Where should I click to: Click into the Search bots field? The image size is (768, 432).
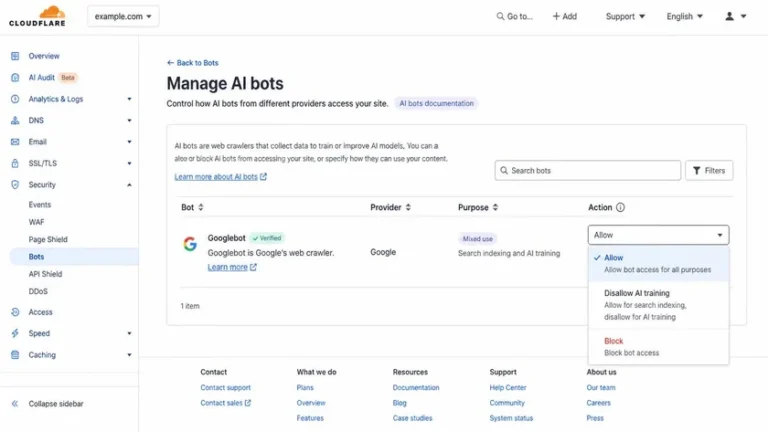coord(588,170)
